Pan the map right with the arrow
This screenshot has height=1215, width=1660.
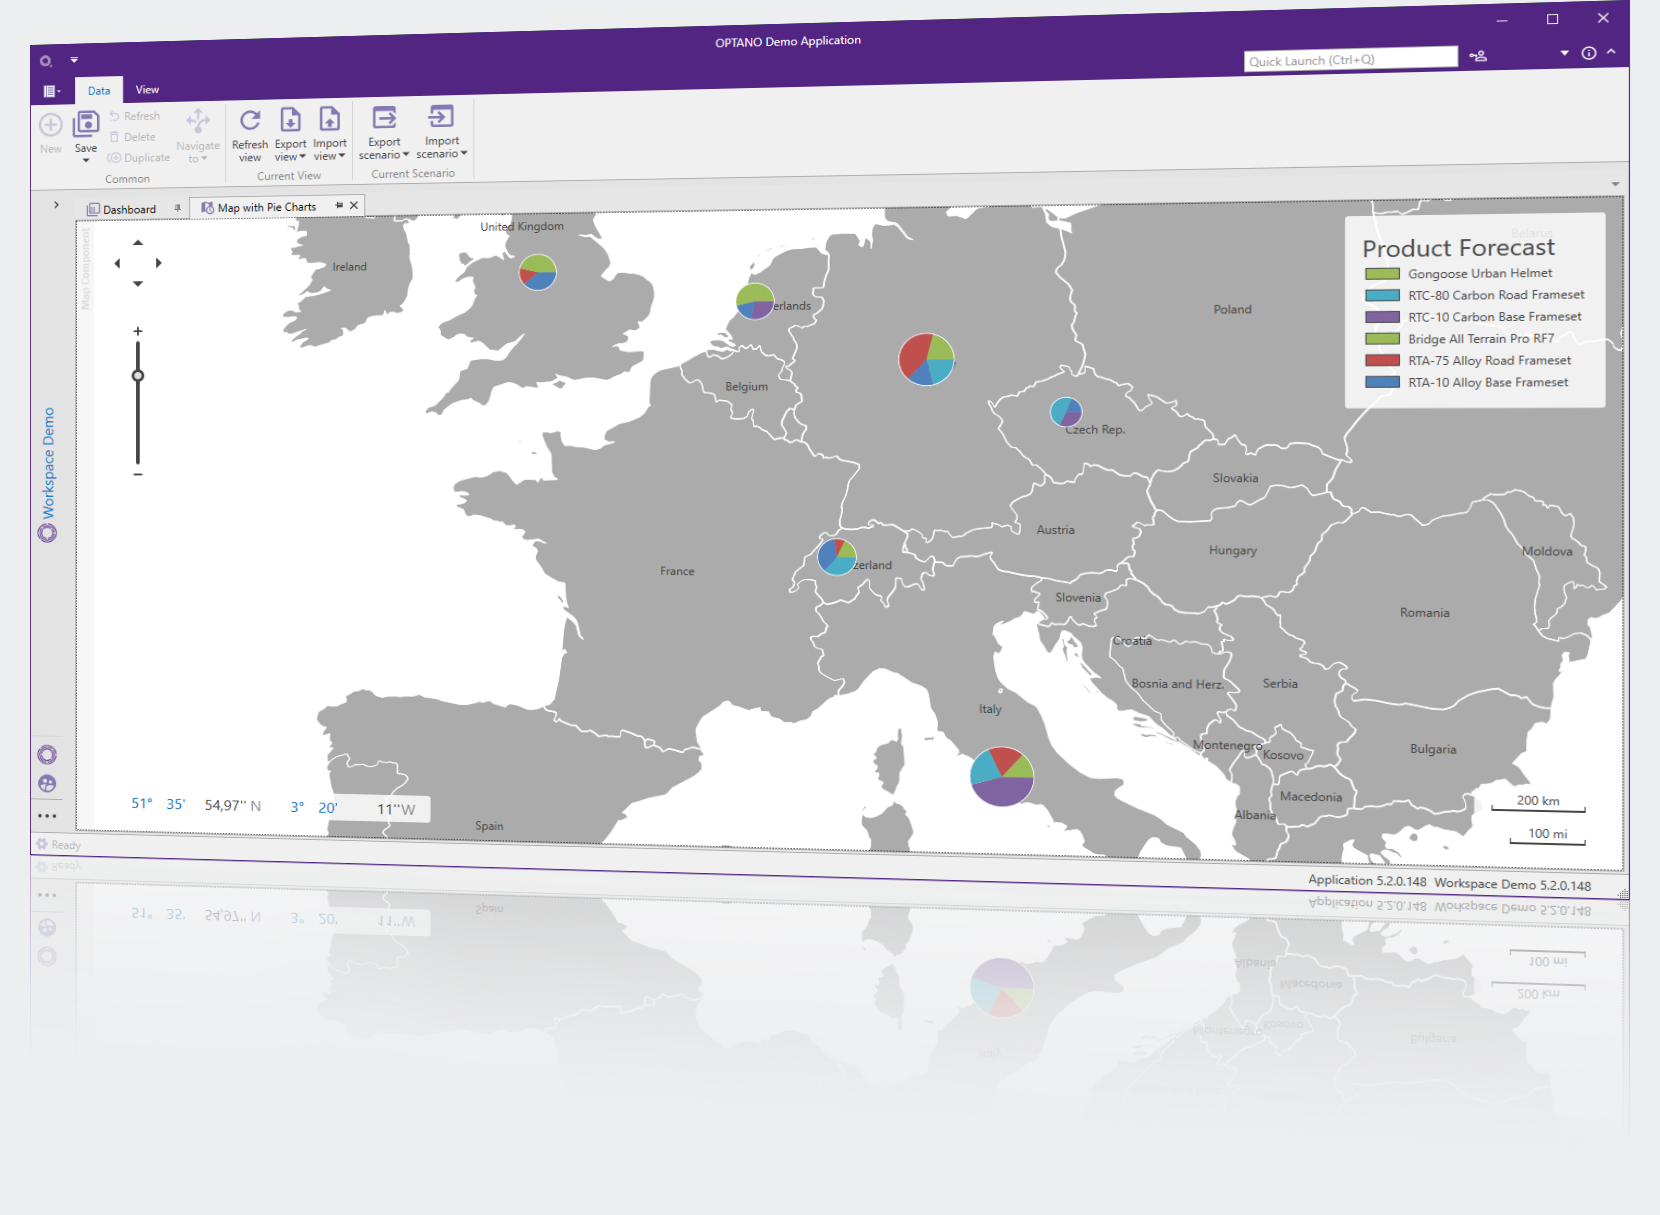(x=159, y=263)
